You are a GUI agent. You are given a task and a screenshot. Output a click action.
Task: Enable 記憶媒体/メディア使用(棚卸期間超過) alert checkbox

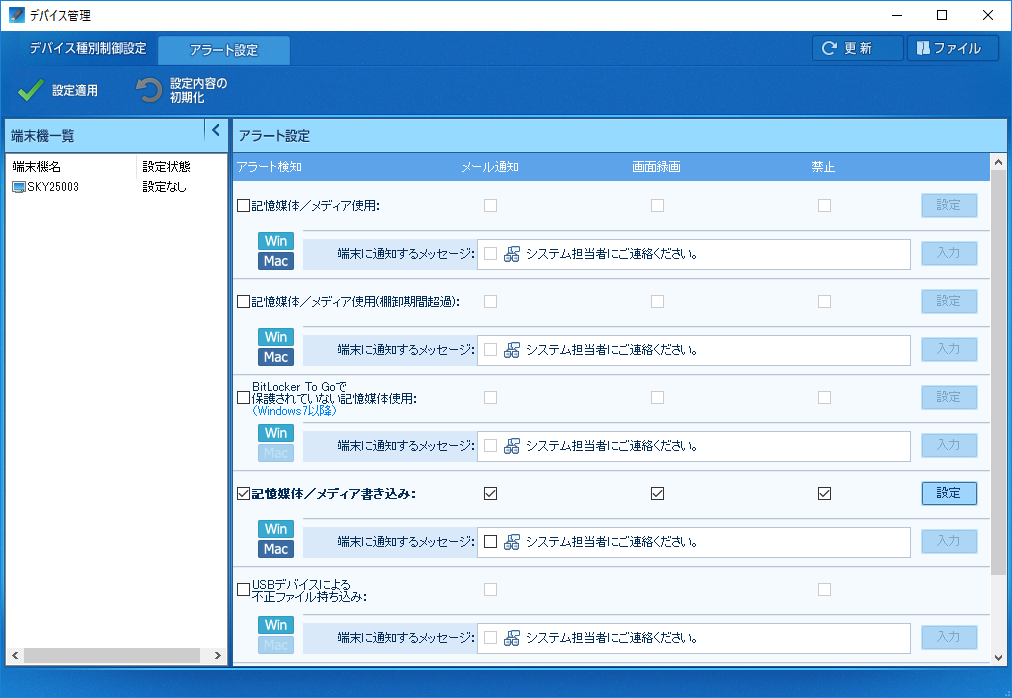pyautogui.click(x=243, y=302)
